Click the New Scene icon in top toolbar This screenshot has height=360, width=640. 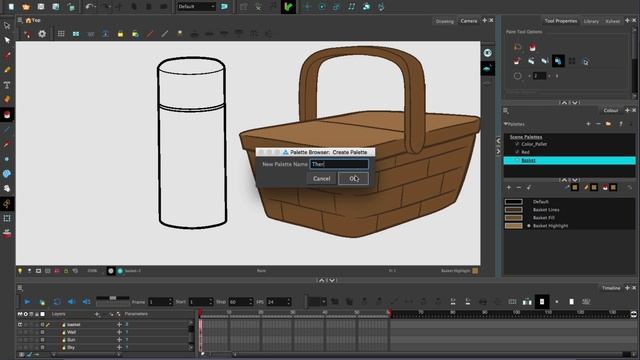coord(11,7)
